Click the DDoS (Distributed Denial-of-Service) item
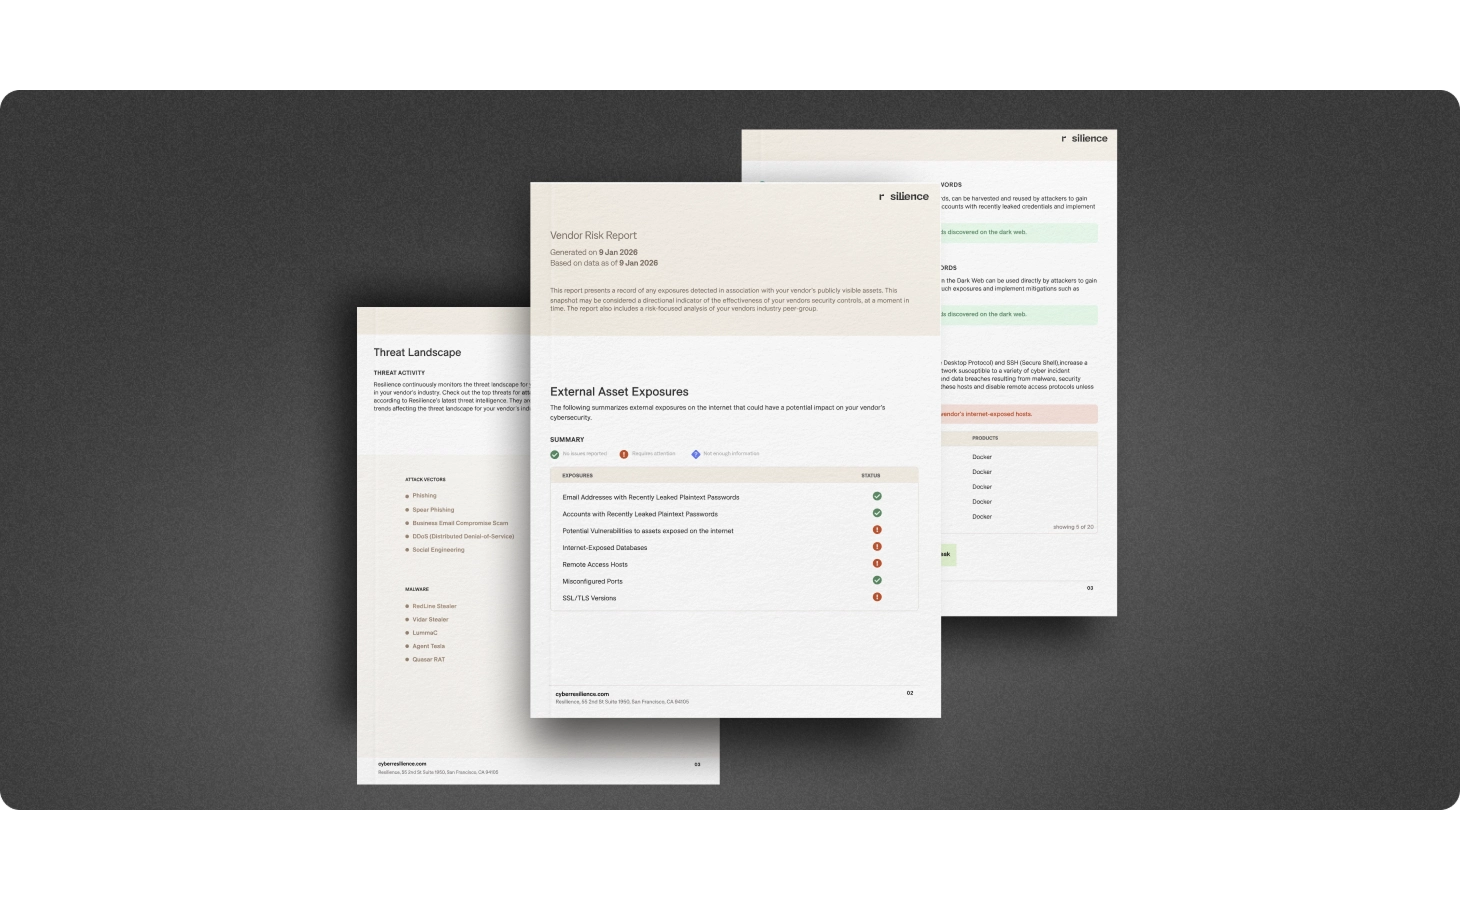Viewport: 1460px width, 900px height. pos(463,536)
